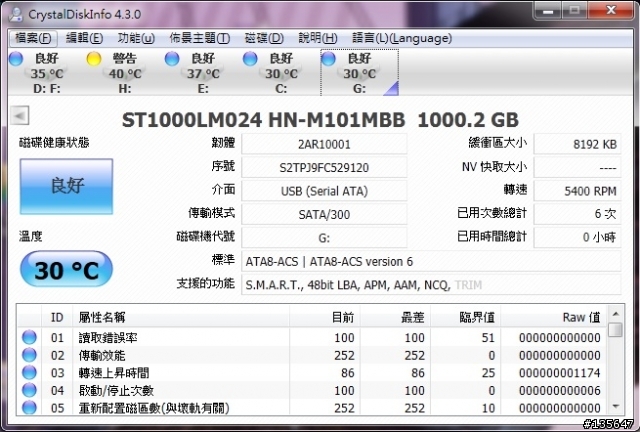Close the CrystalDiskInfo window
The image size is (640, 432).
pyautogui.click(x=611, y=10)
